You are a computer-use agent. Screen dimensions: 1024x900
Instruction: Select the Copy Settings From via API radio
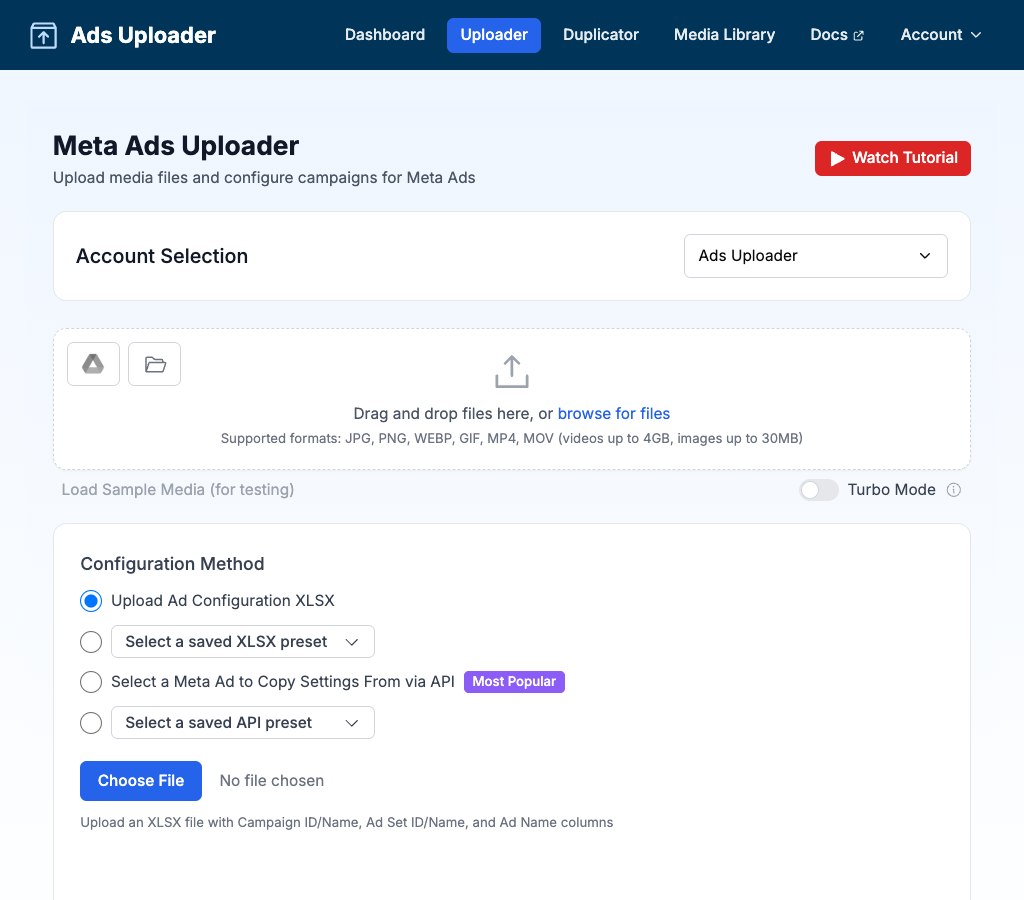point(91,682)
